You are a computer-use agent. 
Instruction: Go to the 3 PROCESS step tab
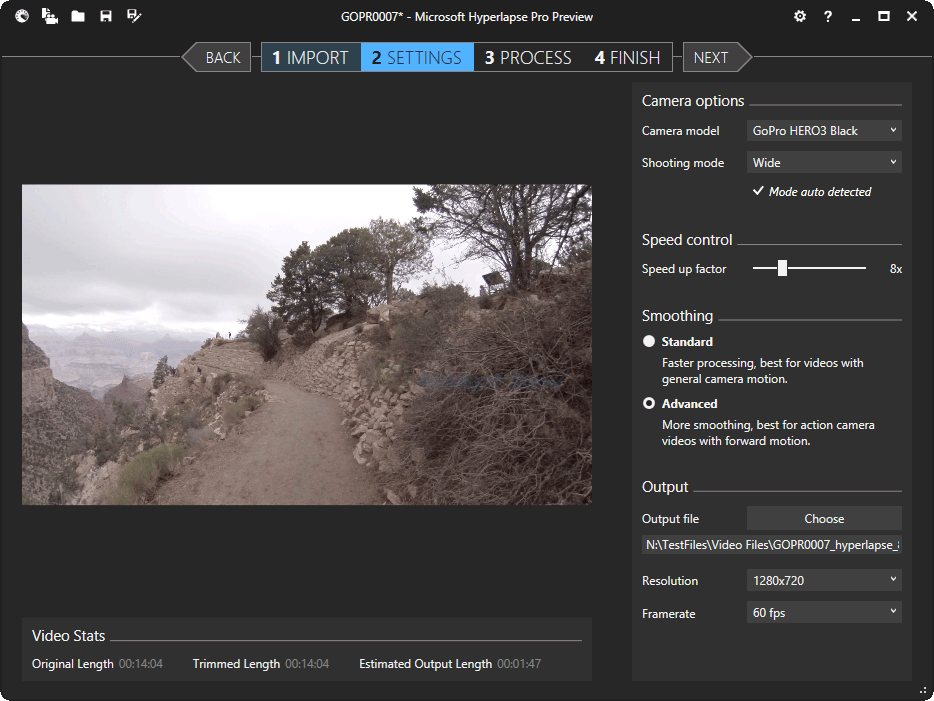point(528,57)
